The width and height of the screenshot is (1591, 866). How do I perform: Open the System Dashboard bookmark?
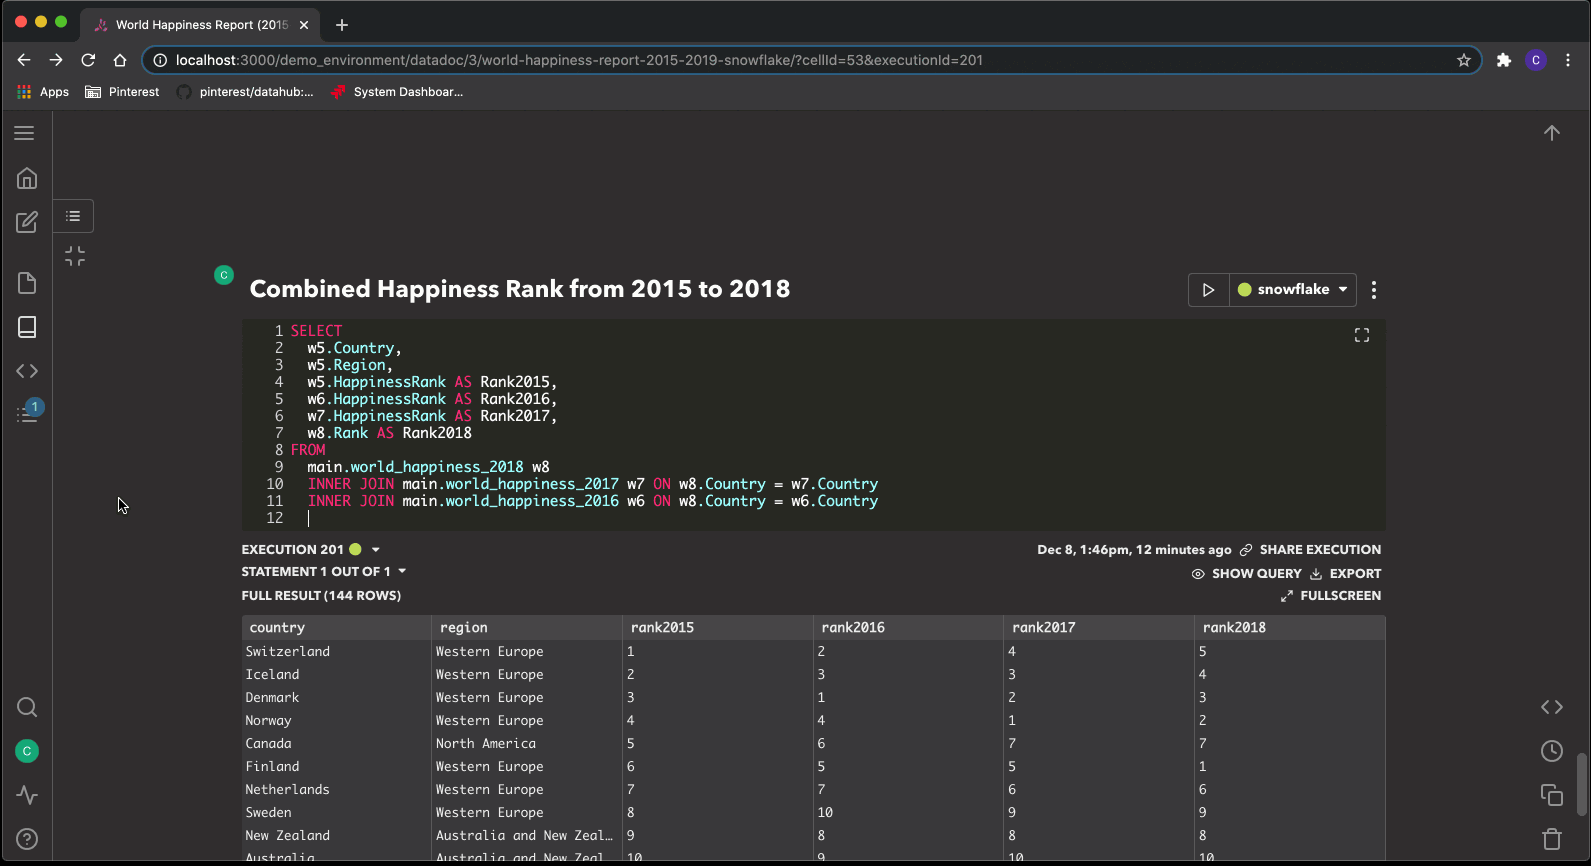click(397, 92)
